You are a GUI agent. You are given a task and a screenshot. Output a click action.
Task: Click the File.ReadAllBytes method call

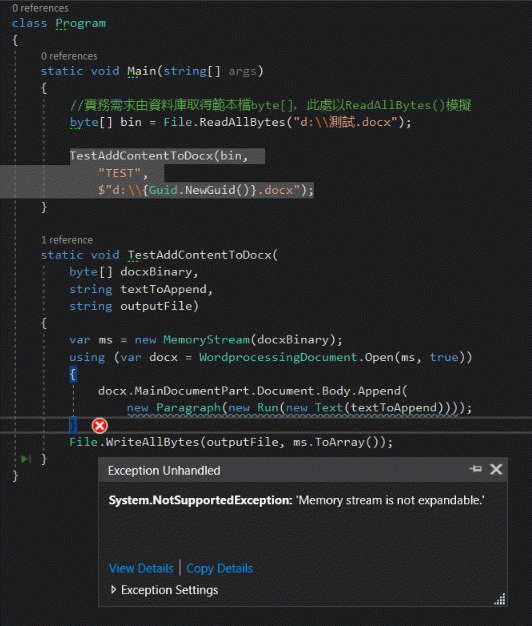click(224, 122)
